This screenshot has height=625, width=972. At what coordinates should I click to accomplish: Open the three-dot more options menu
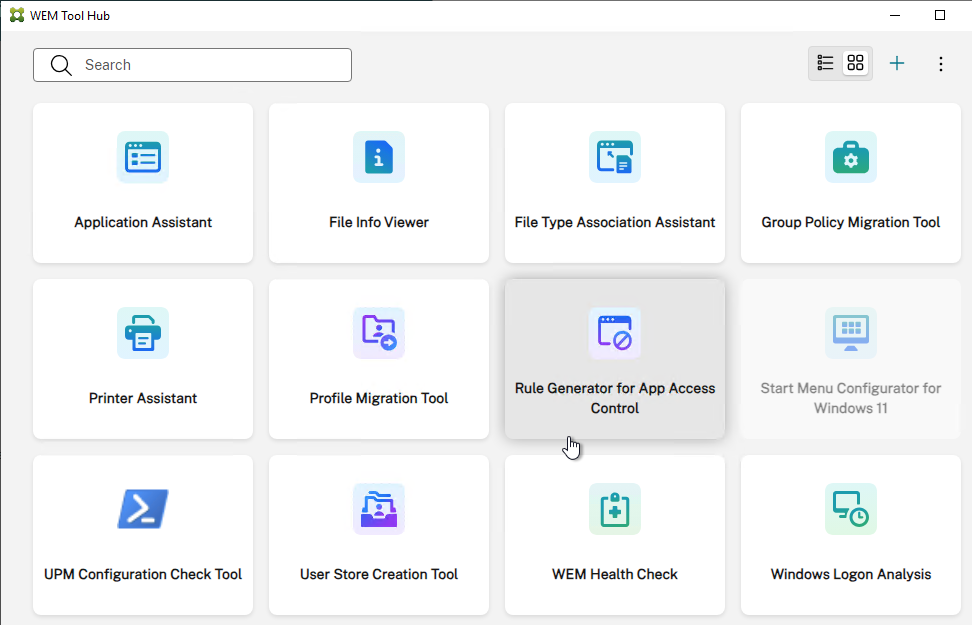point(940,64)
